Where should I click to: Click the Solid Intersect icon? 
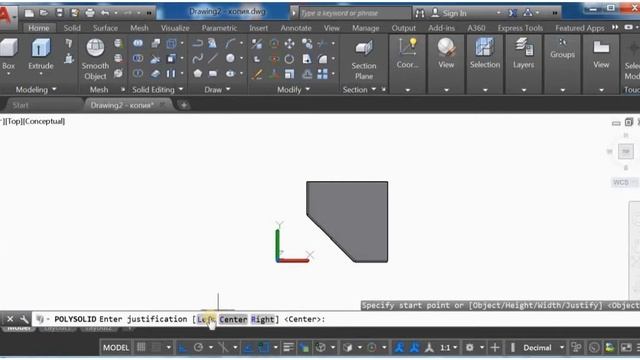(x=138, y=73)
